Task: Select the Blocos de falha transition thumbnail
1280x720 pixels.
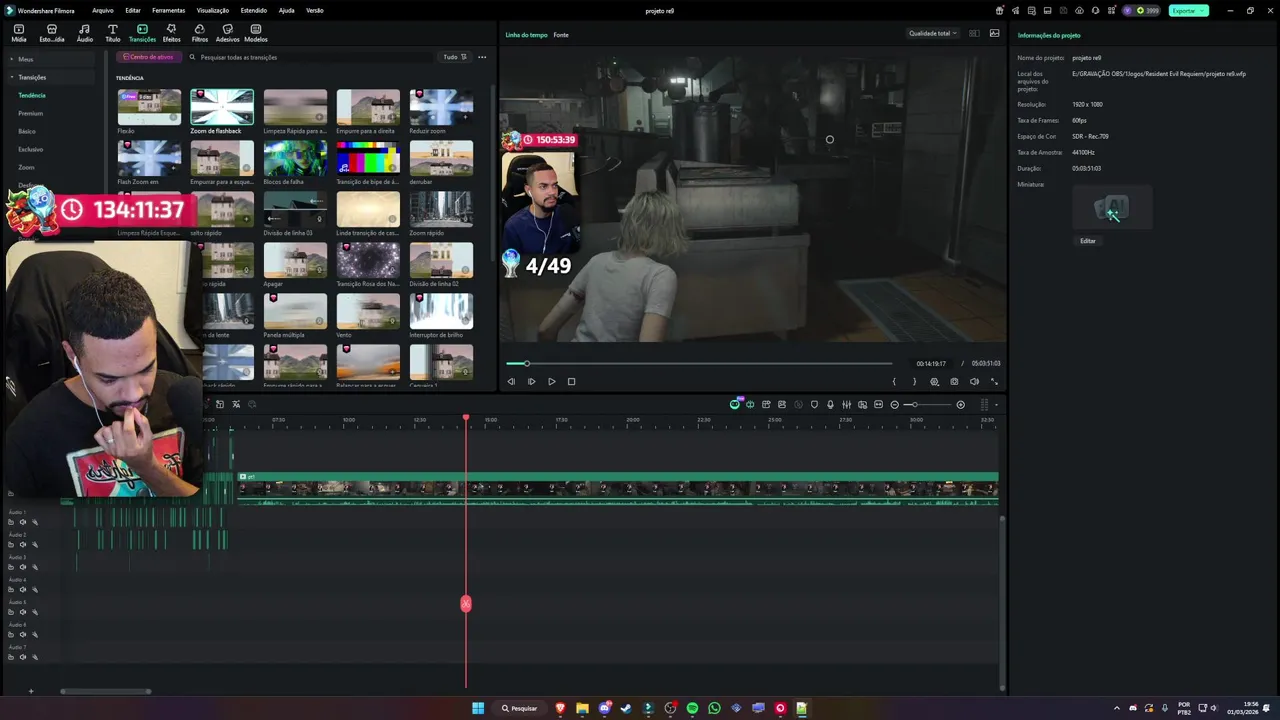Action: coord(295,158)
